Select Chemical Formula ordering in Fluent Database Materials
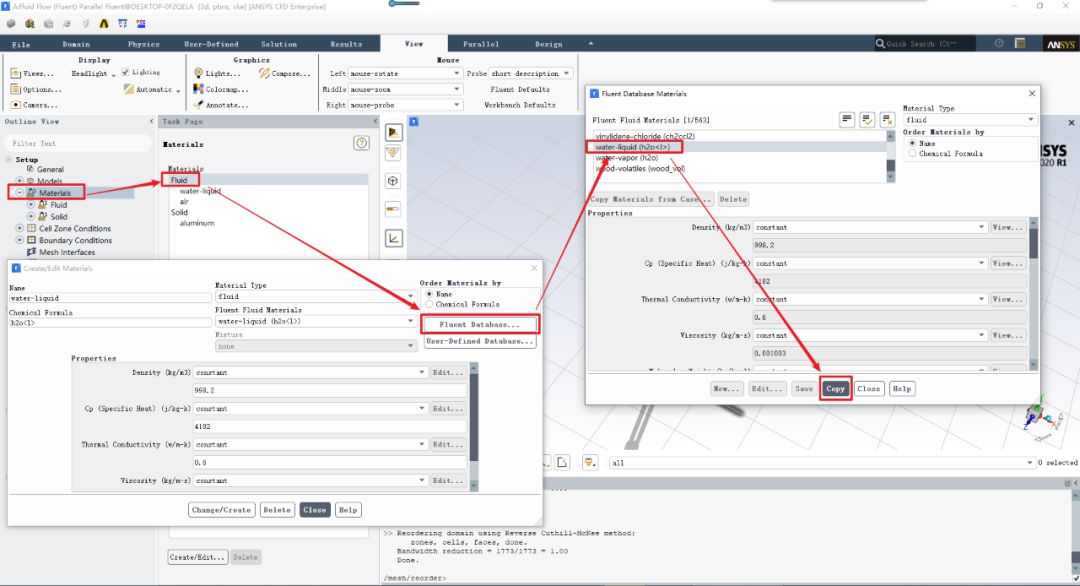This screenshot has width=1080, height=586. pyautogui.click(x=913, y=154)
